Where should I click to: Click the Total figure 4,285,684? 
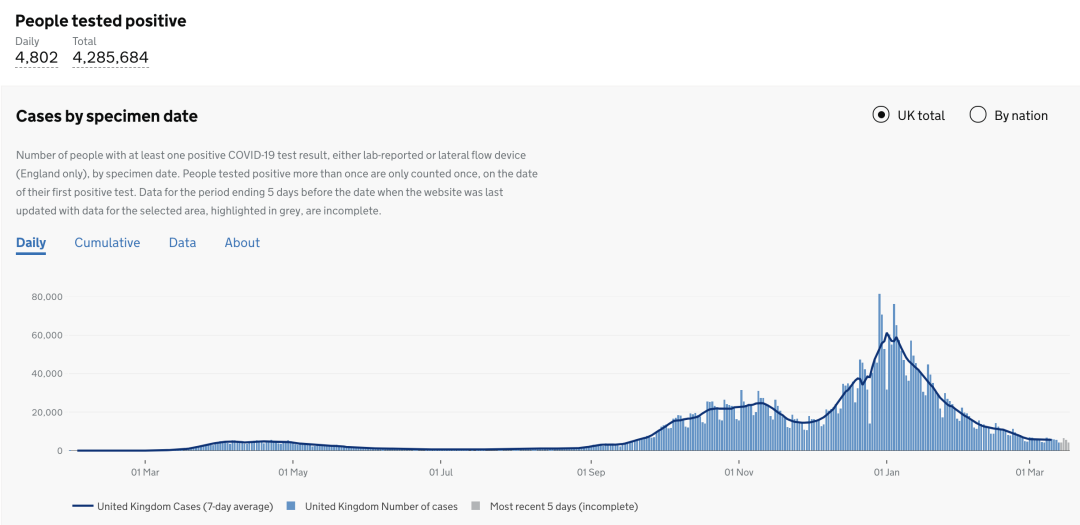coord(110,58)
